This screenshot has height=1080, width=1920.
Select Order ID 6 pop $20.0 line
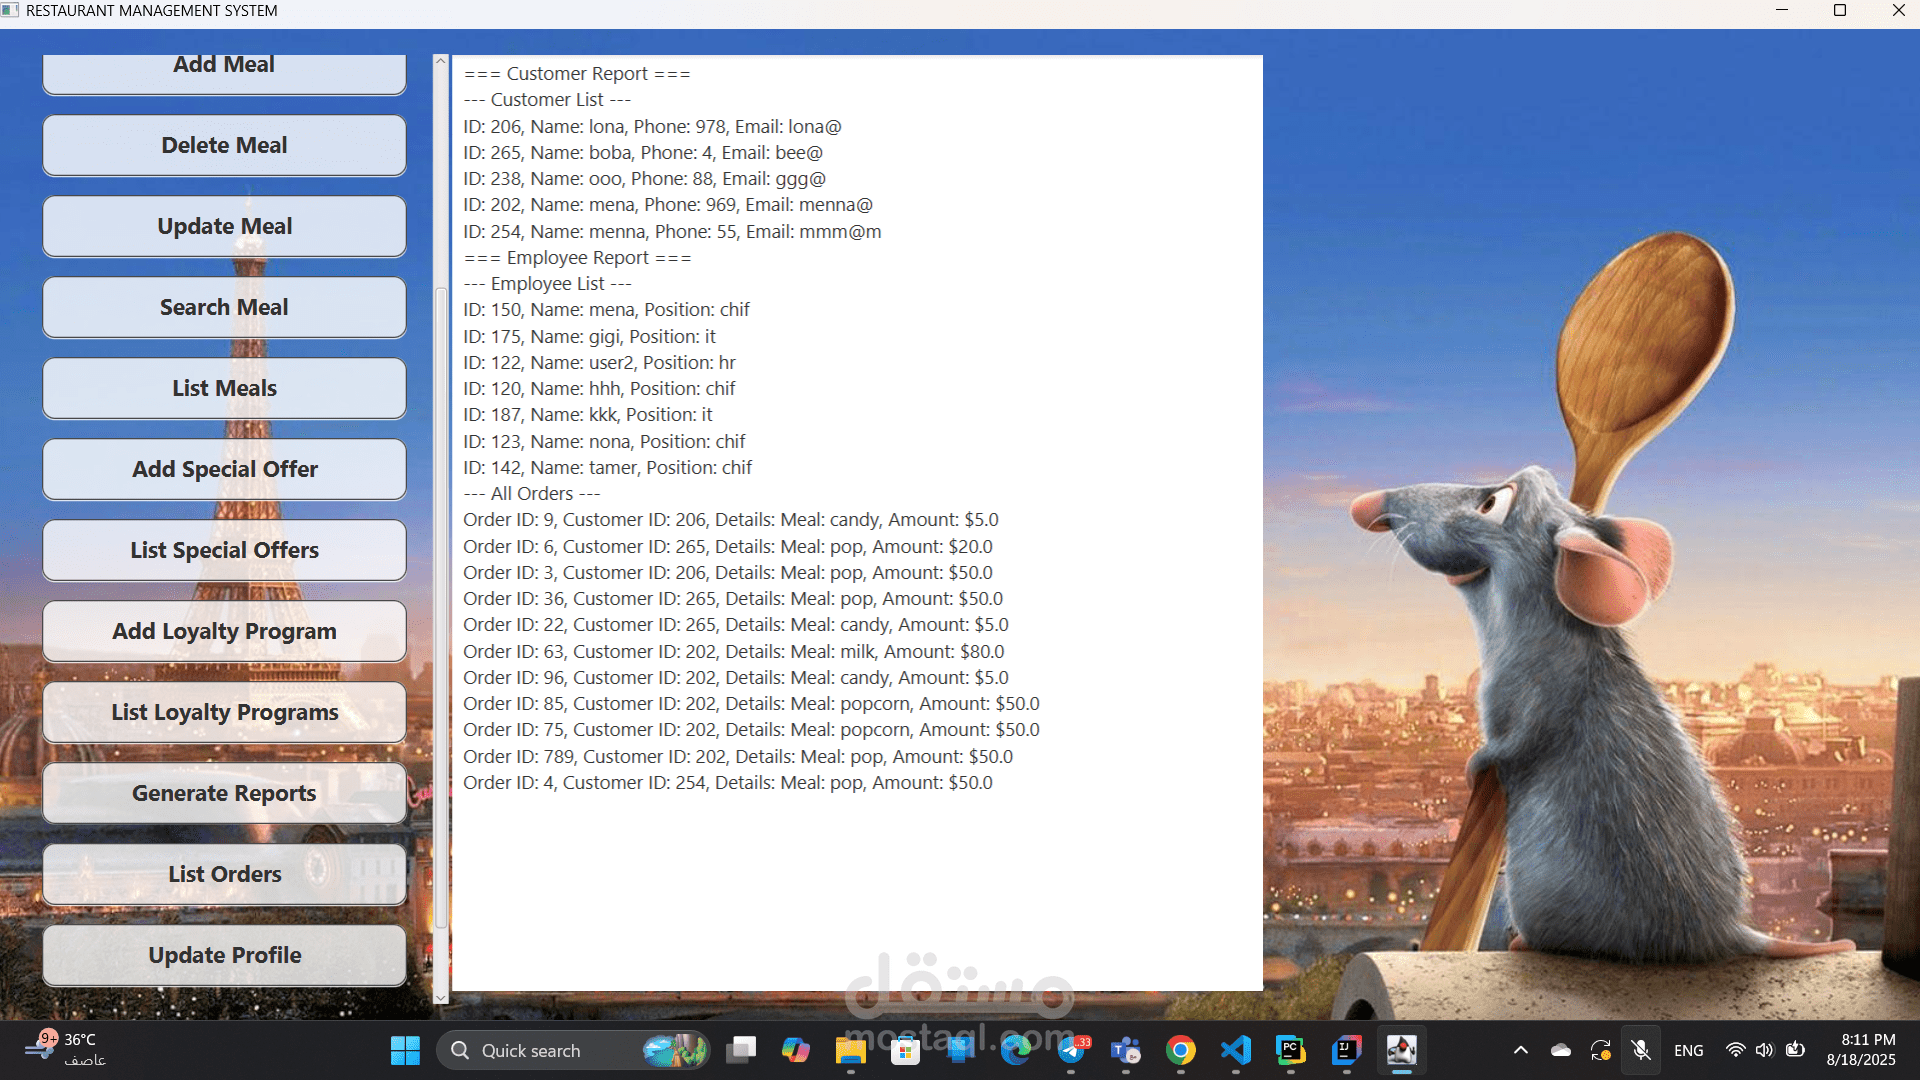728,546
